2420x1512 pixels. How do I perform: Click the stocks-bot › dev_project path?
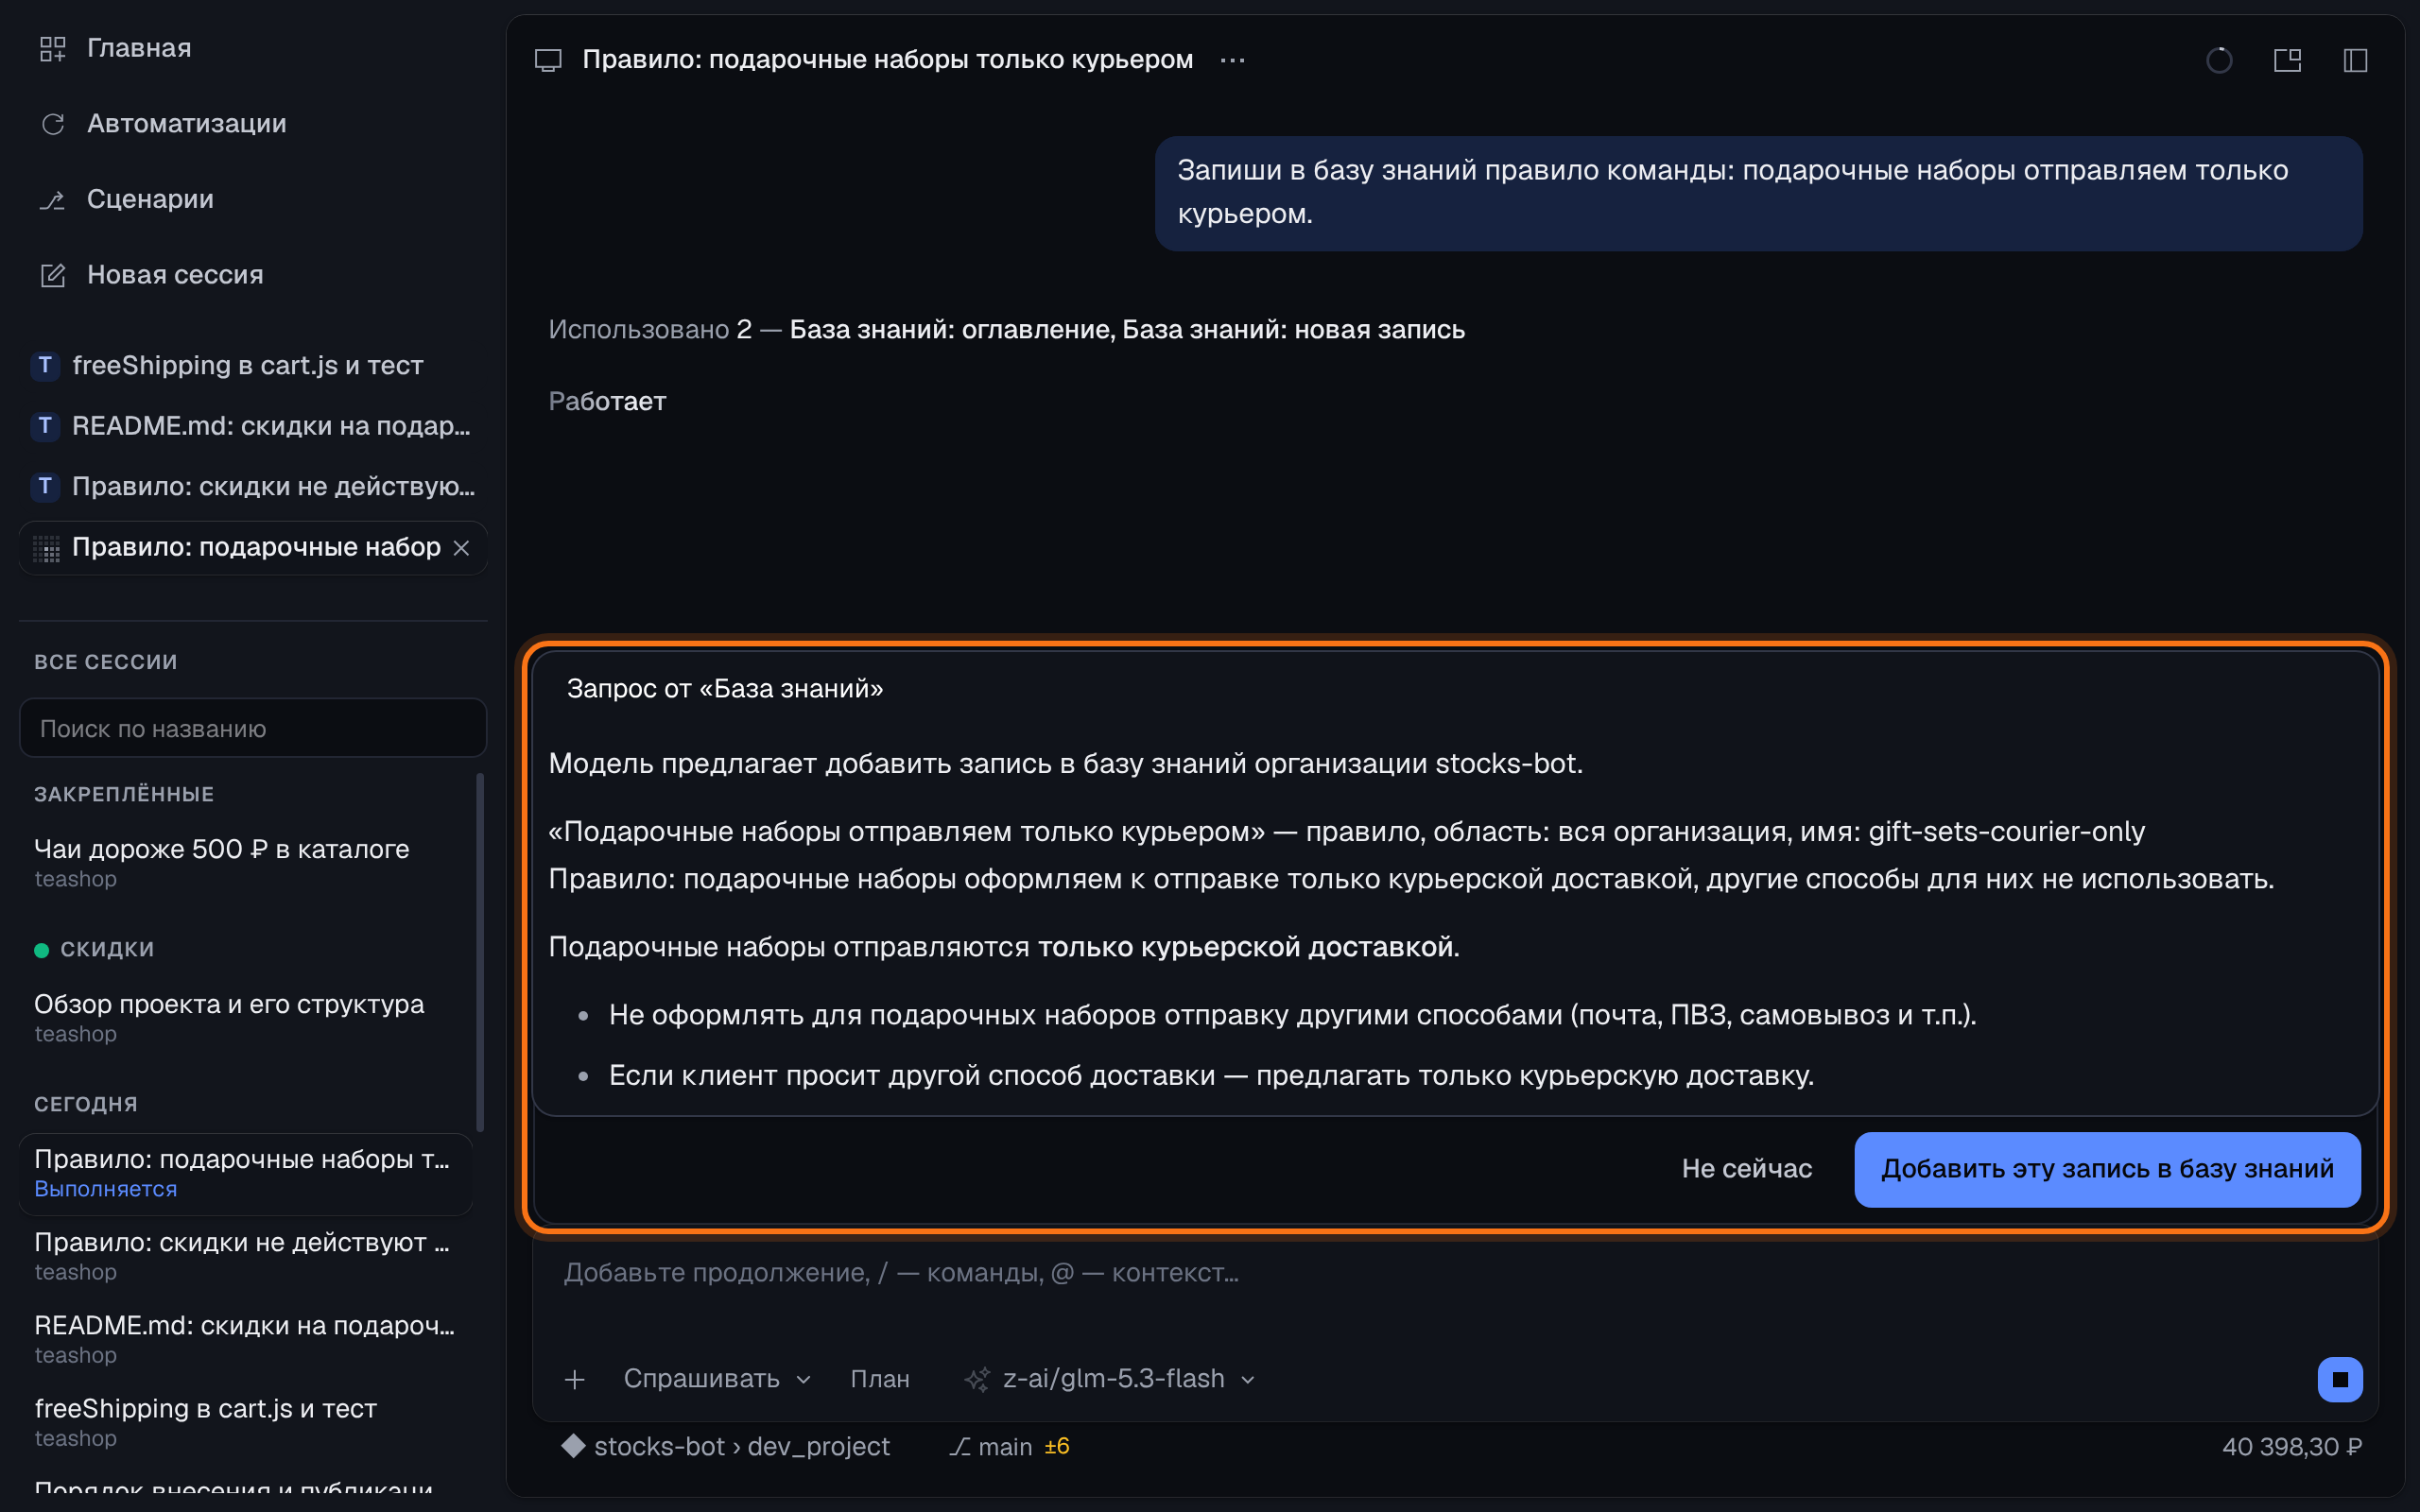[x=741, y=1447]
